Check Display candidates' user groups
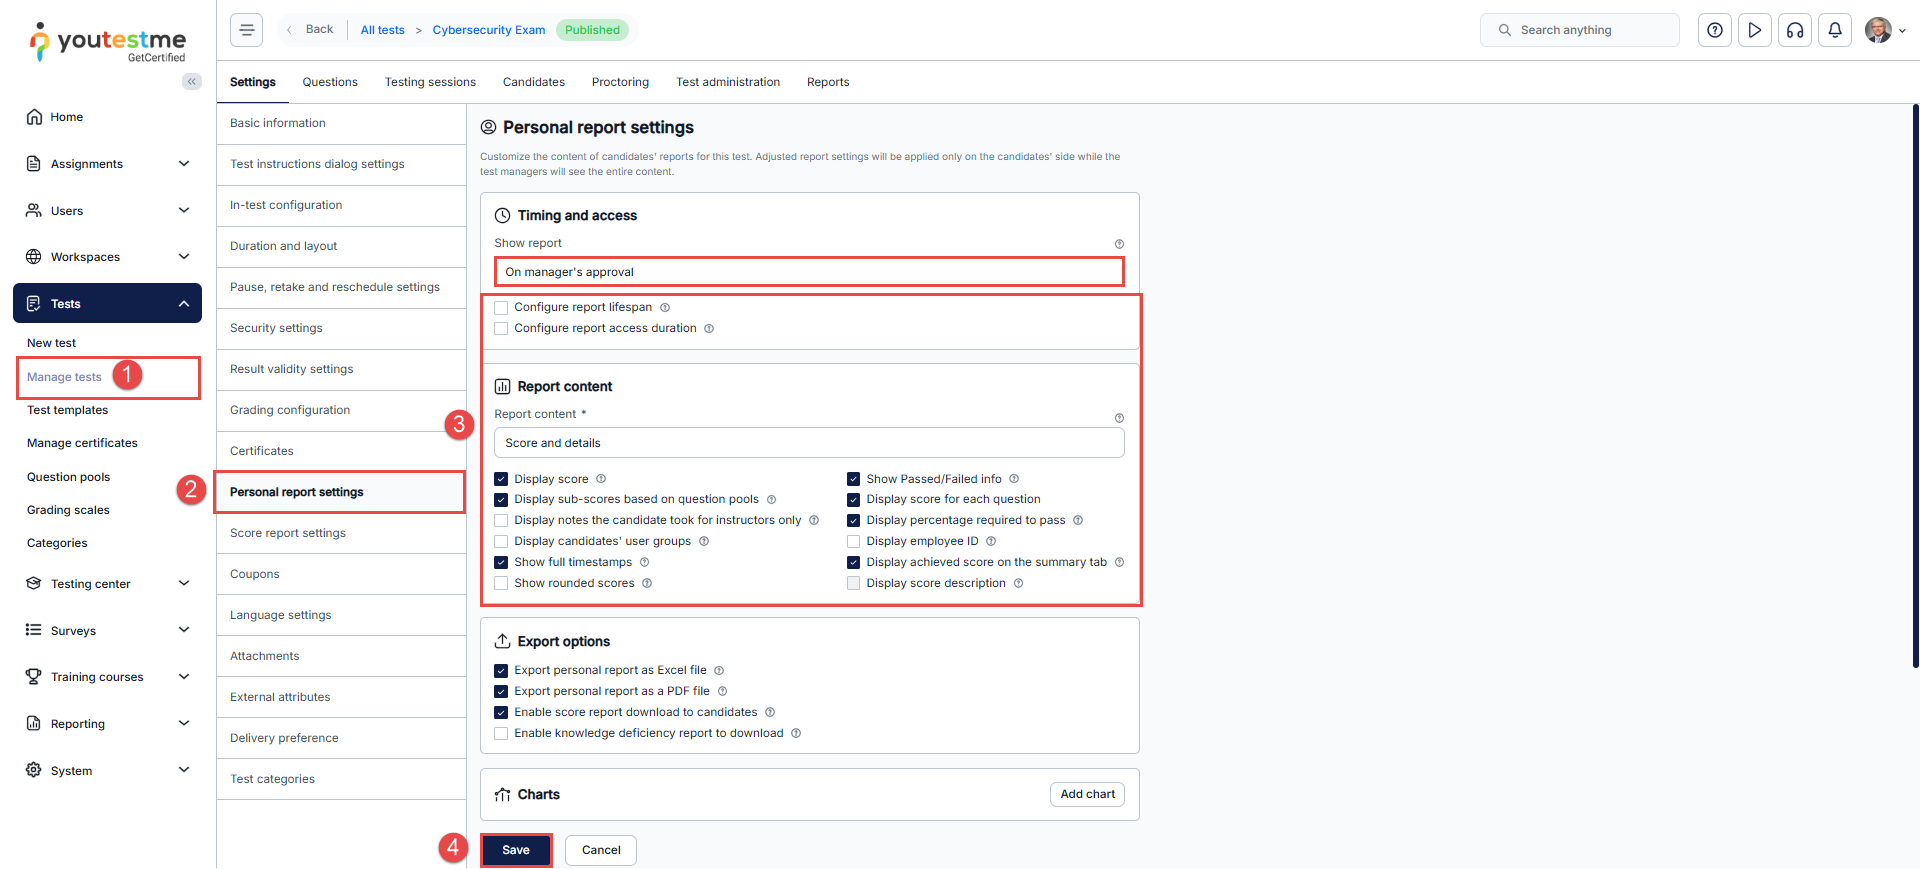 501,542
